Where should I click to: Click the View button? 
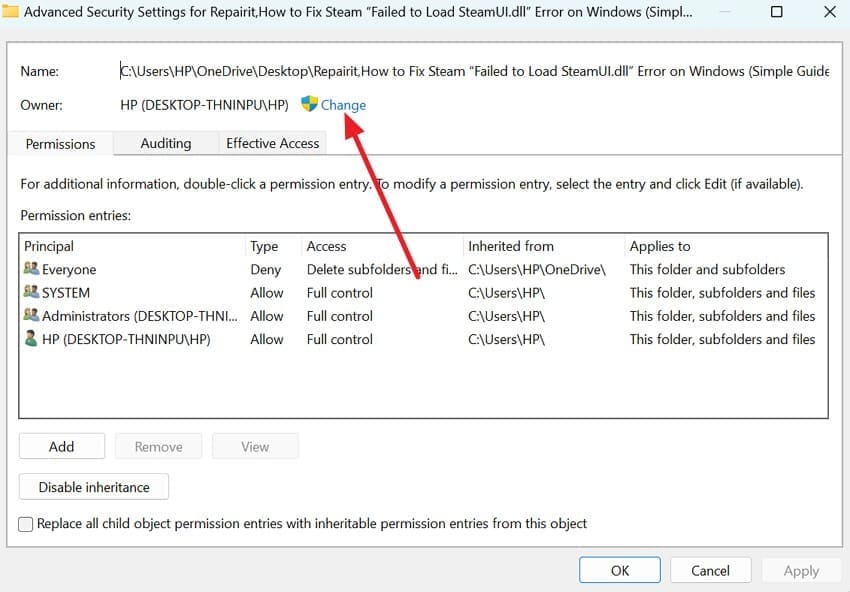pos(255,446)
